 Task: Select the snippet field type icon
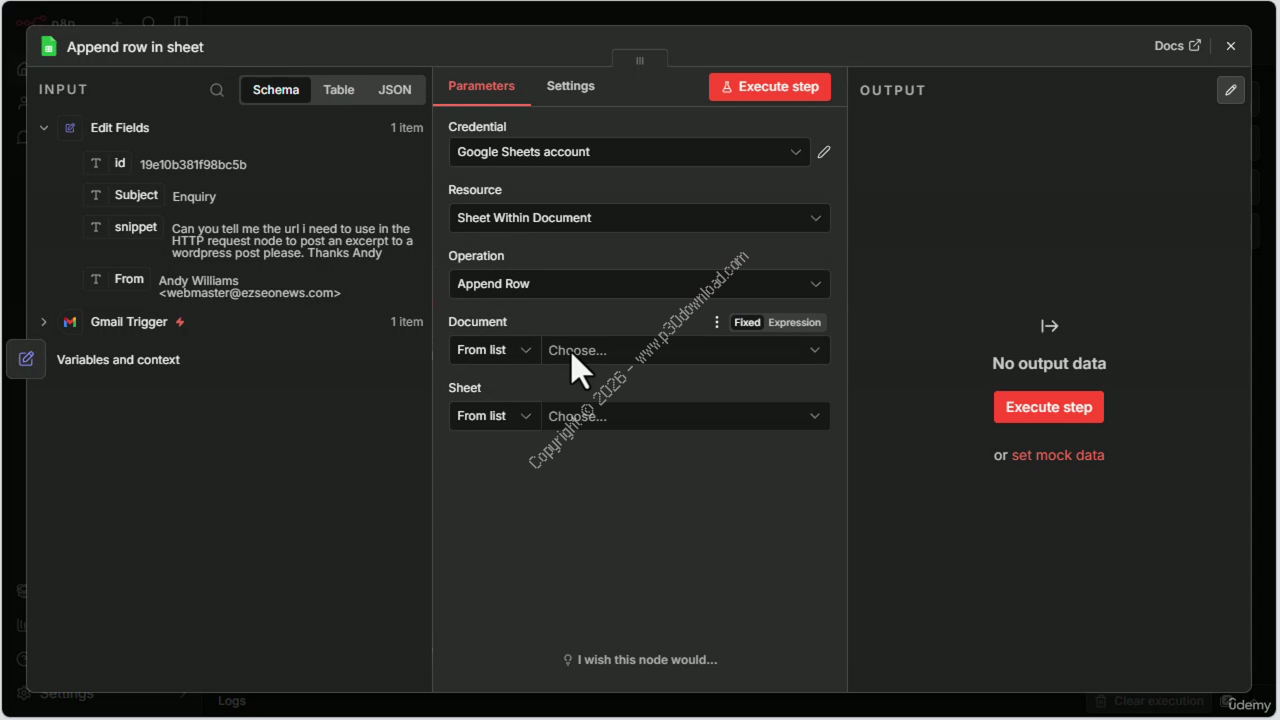tap(96, 227)
